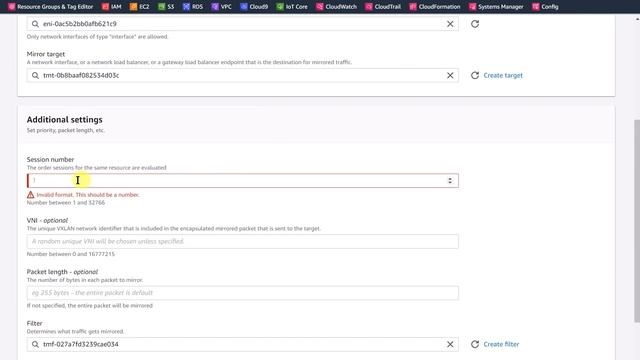Viewport: 640px width, 360px height.
Task: Click the invalid format warning icon
Action: [x=31, y=195]
